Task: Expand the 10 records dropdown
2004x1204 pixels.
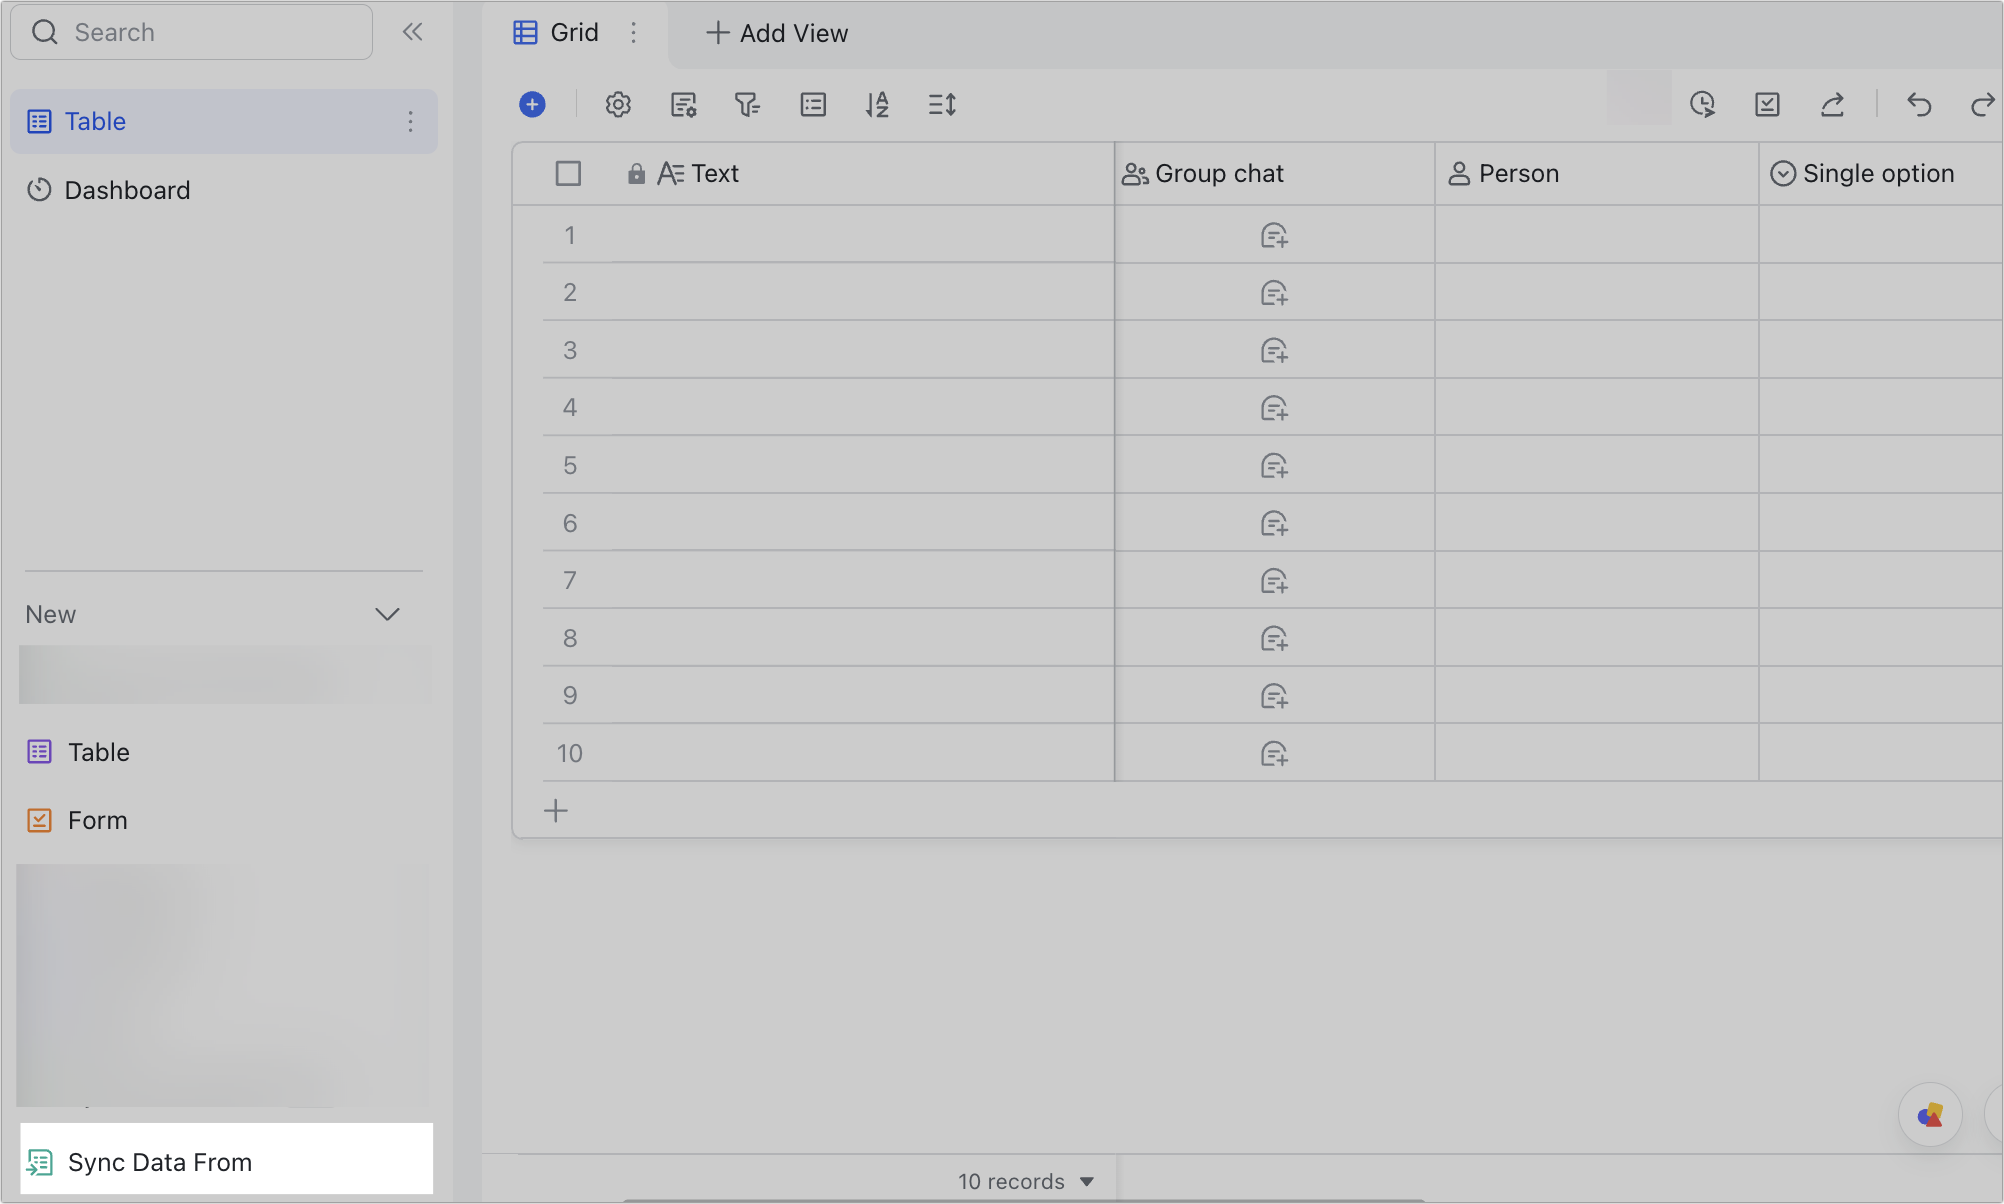Action: point(1087,1181)
